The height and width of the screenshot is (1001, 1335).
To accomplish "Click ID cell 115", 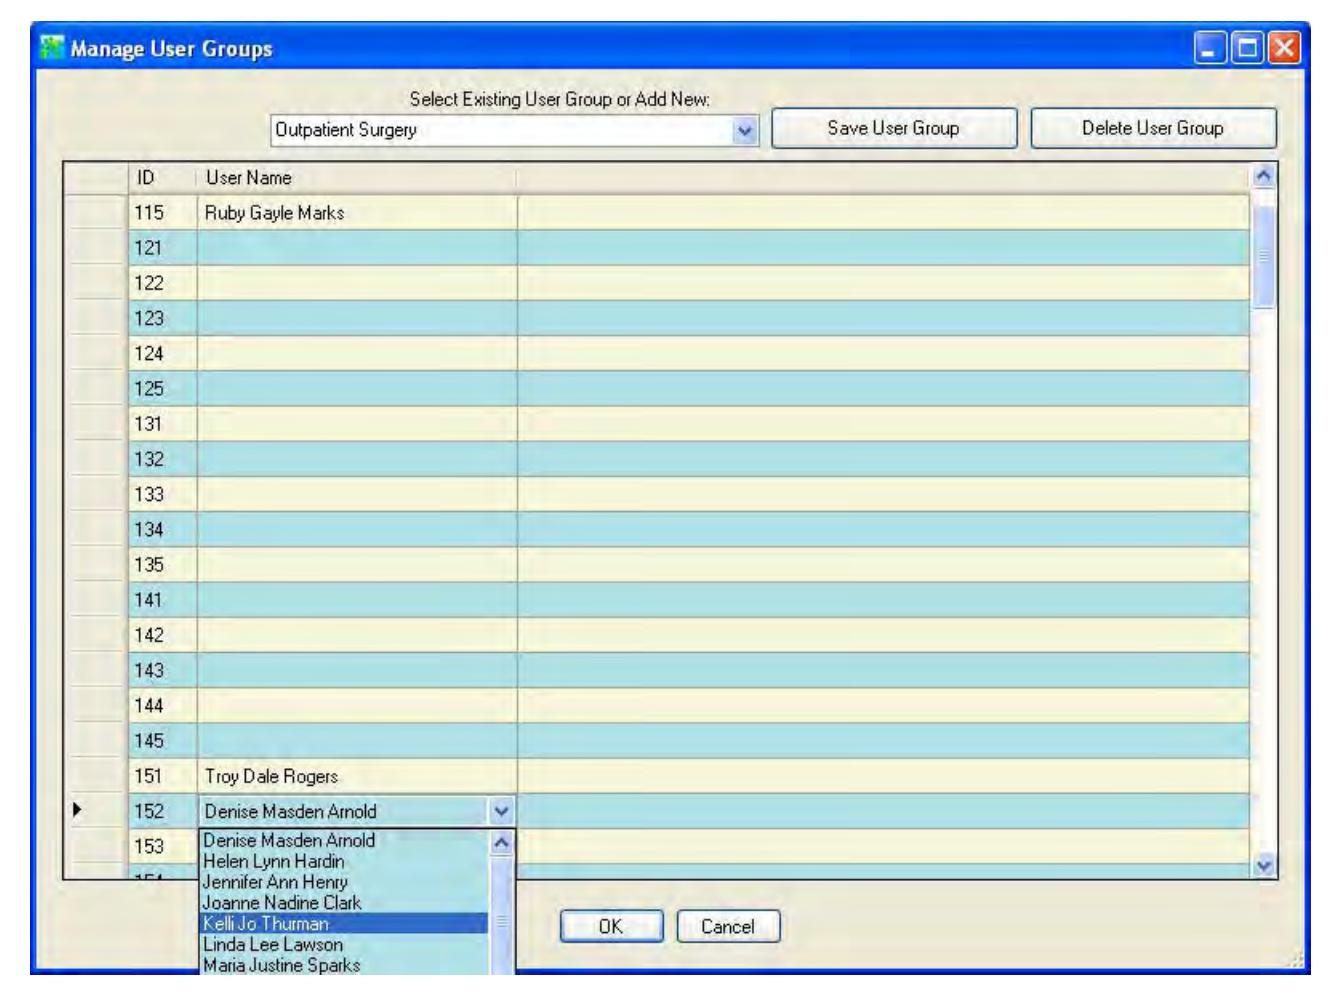I will click(x=163, y=213).
